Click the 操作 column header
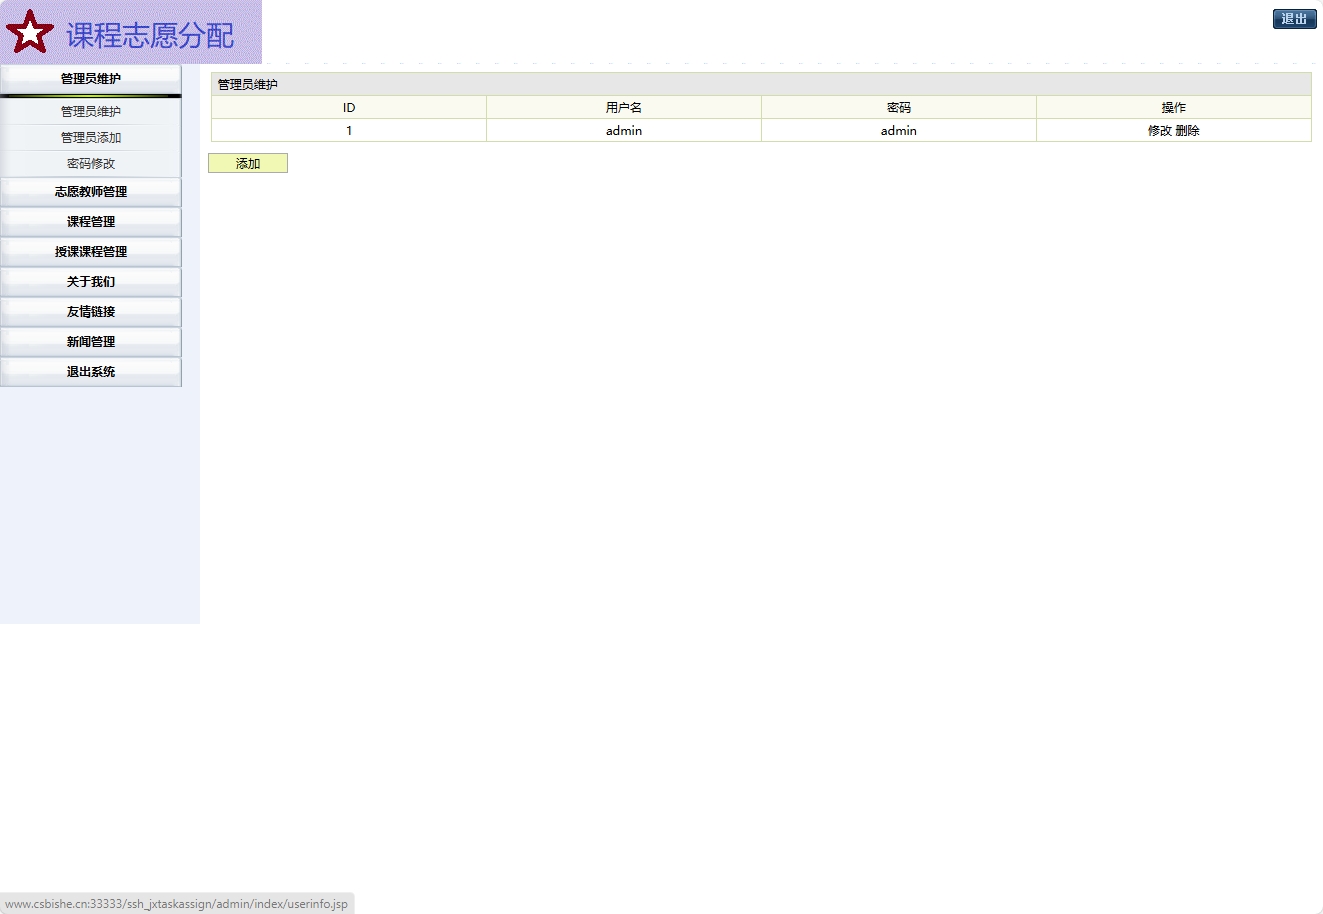 pos(1174,108)
